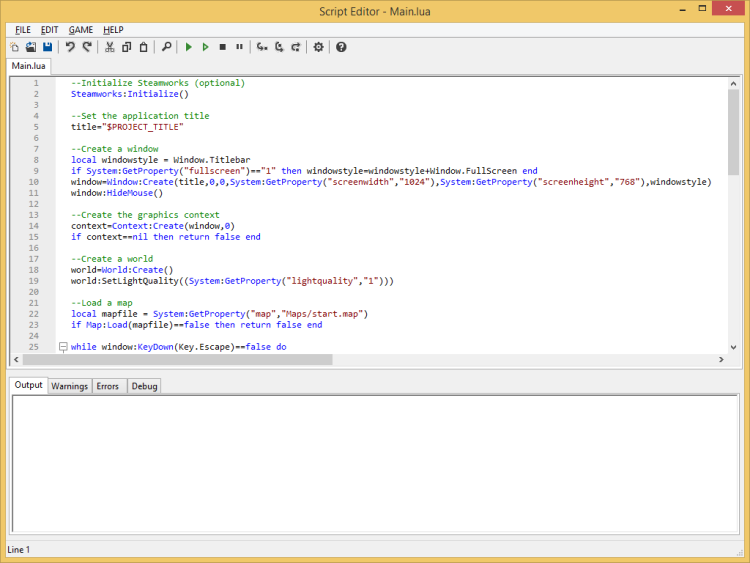Open the GAME menu

(80, 30)
